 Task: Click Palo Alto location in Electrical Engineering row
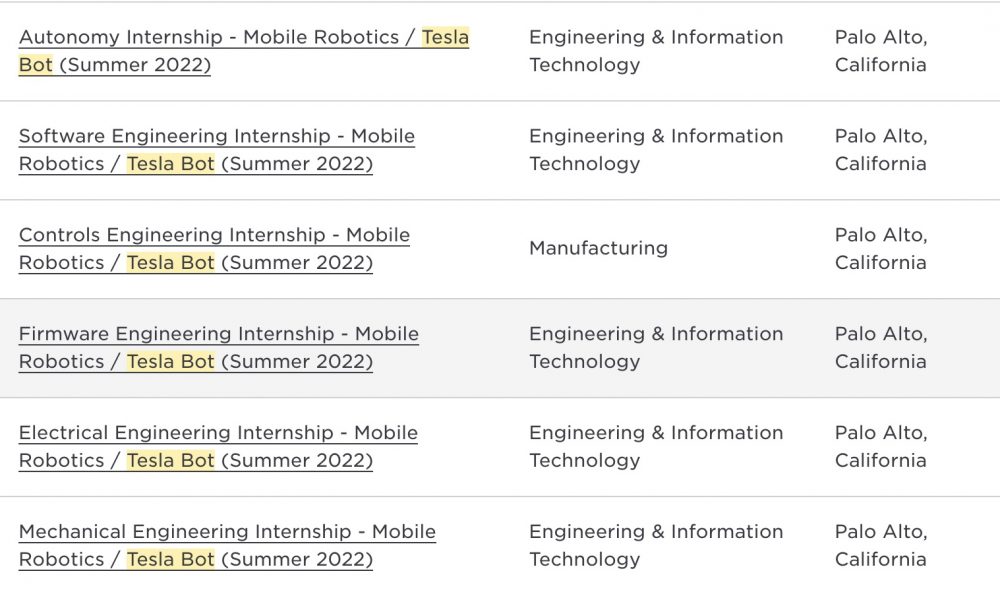coord(881,446)
